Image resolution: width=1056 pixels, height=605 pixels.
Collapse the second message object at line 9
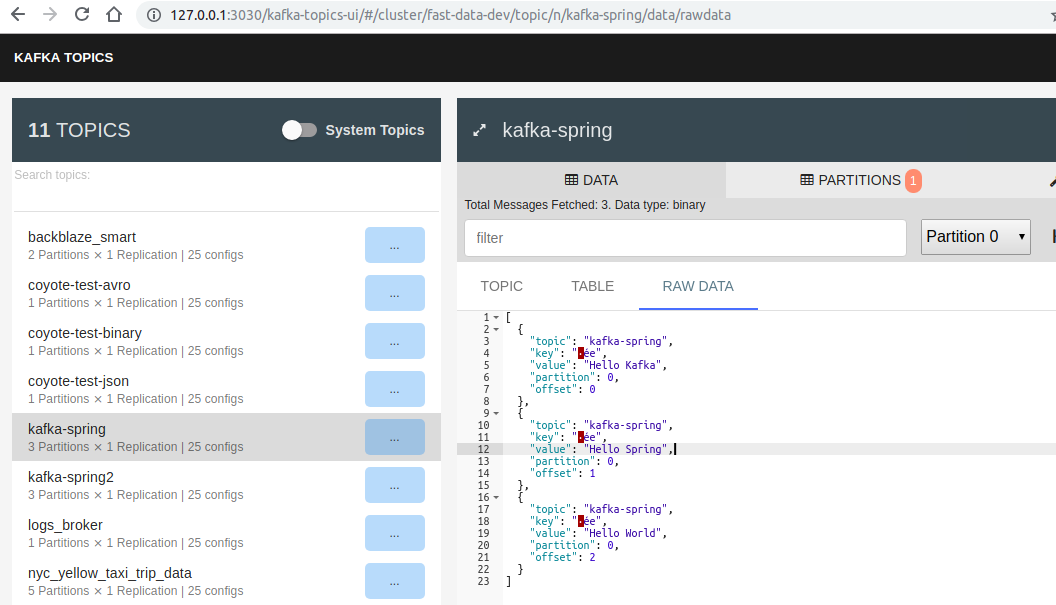point(496,413)
